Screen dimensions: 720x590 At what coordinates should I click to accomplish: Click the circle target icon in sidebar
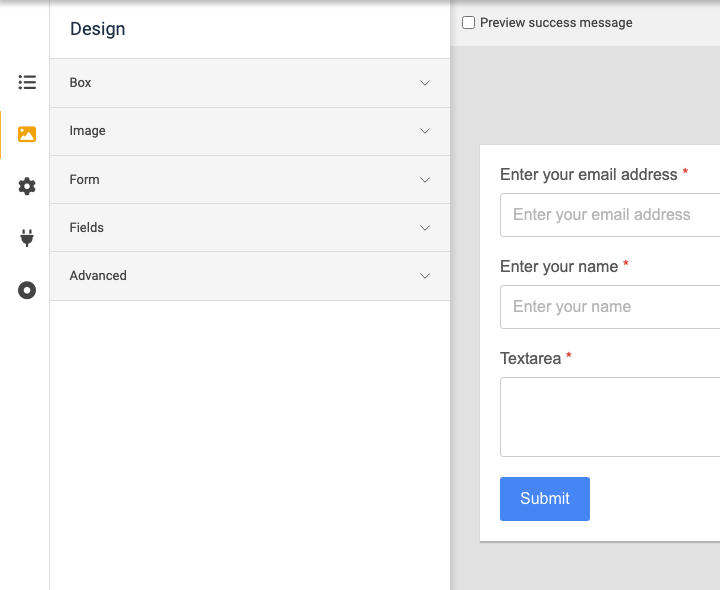point(27,290)
